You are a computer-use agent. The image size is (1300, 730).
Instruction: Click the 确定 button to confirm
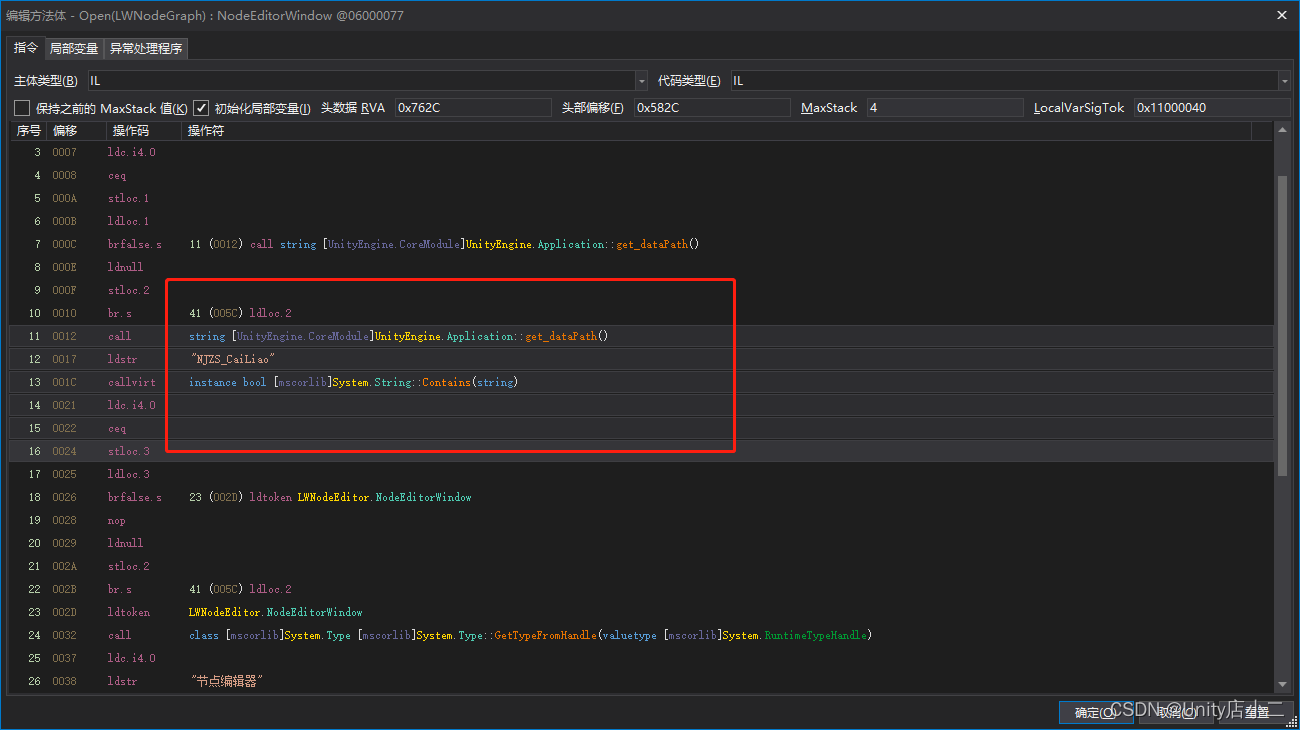coord(1095,711)
